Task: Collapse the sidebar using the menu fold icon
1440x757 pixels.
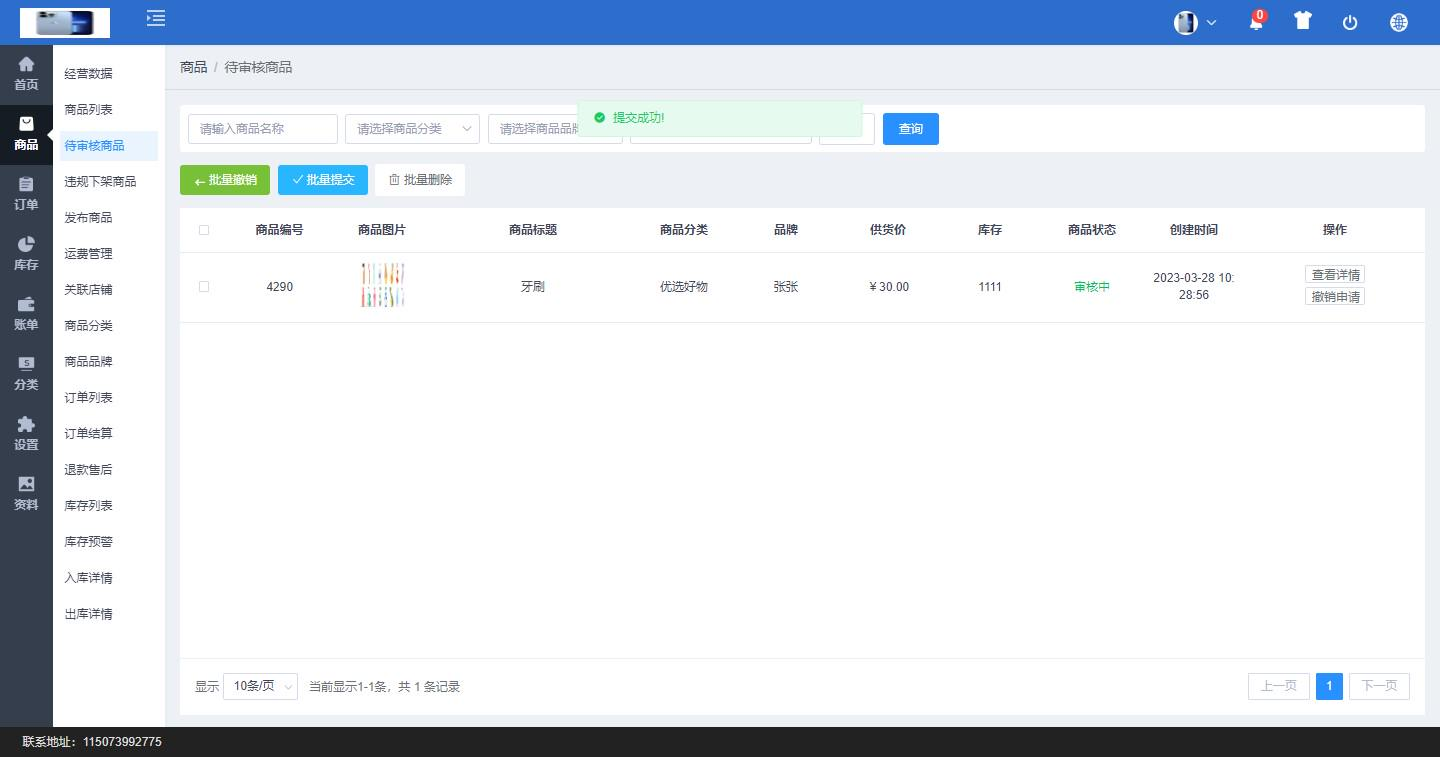Action: click(x=156, y=18)
